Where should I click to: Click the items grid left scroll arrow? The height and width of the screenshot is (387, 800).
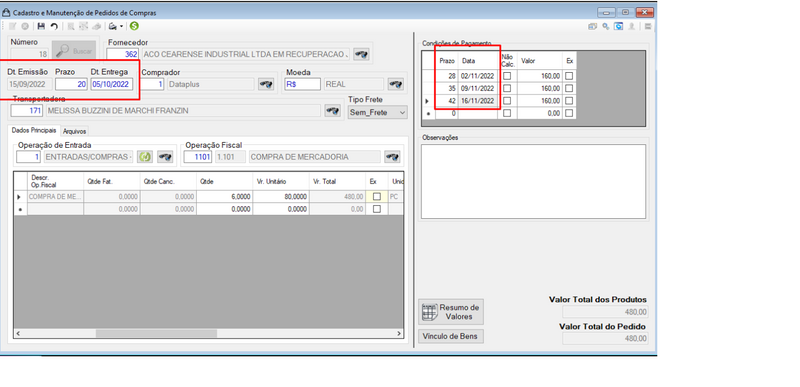coord(18,333)
